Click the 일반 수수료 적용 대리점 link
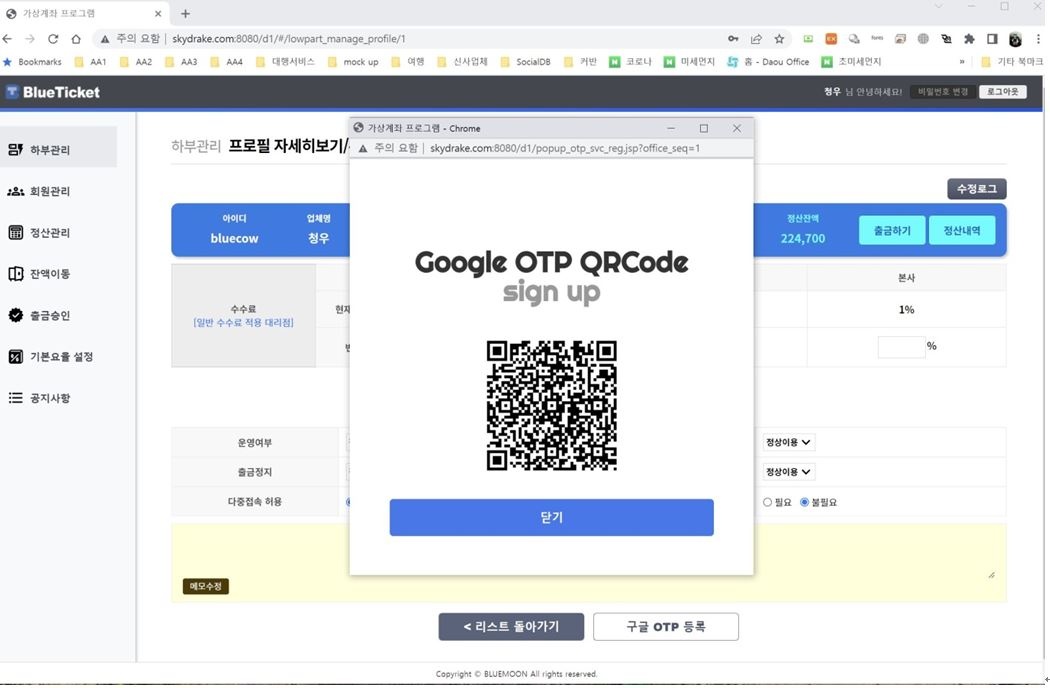This screenshot has width=1050, height=688. point(243,323)
